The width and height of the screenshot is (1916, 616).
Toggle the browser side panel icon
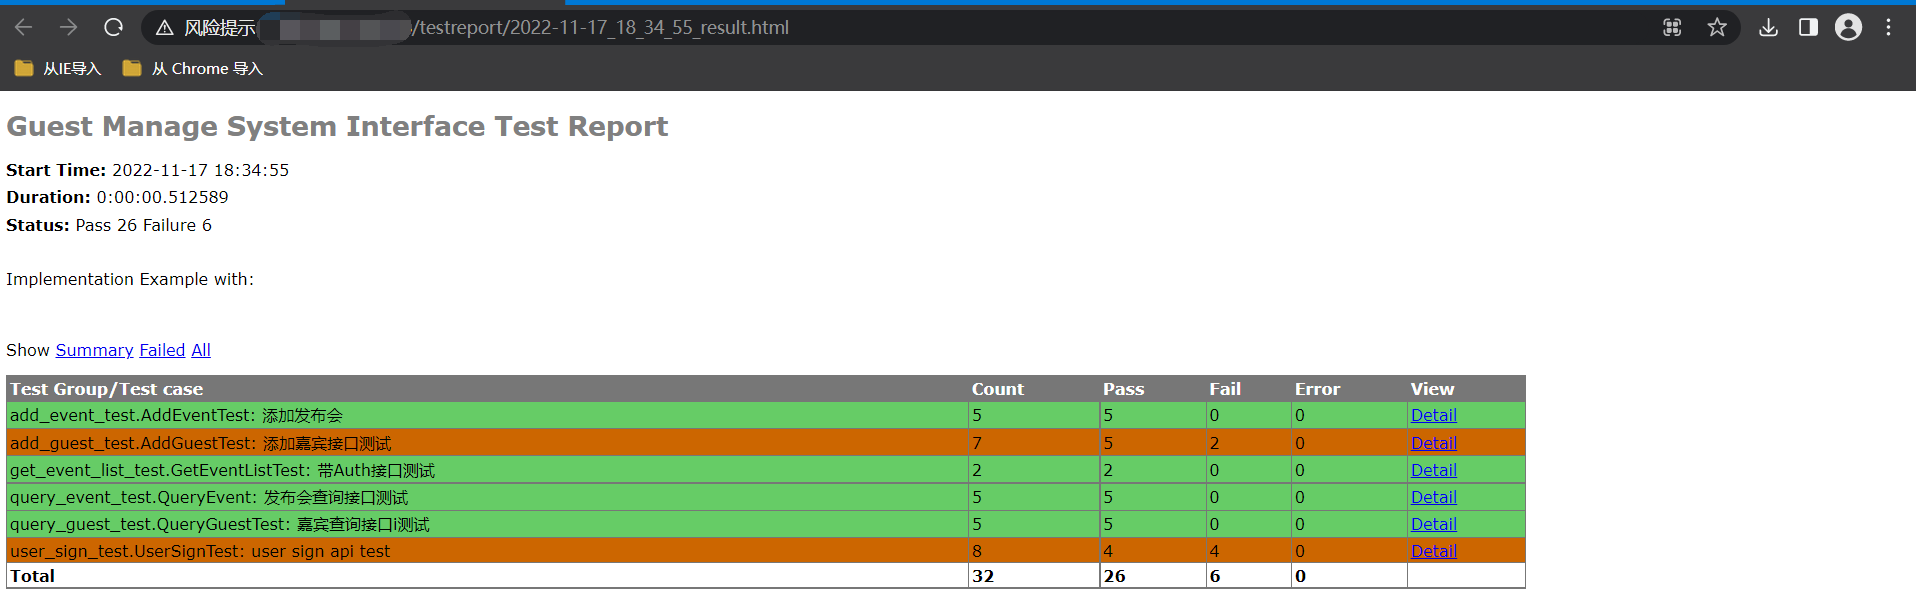pyautogui.click(x=1808, y=27)
